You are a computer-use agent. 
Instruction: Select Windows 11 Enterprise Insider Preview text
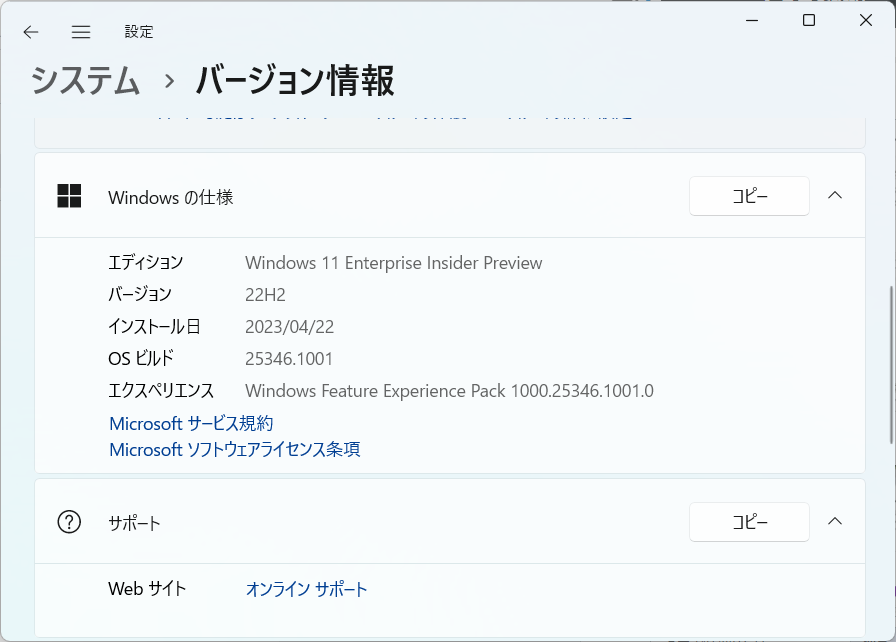[394, 263]
